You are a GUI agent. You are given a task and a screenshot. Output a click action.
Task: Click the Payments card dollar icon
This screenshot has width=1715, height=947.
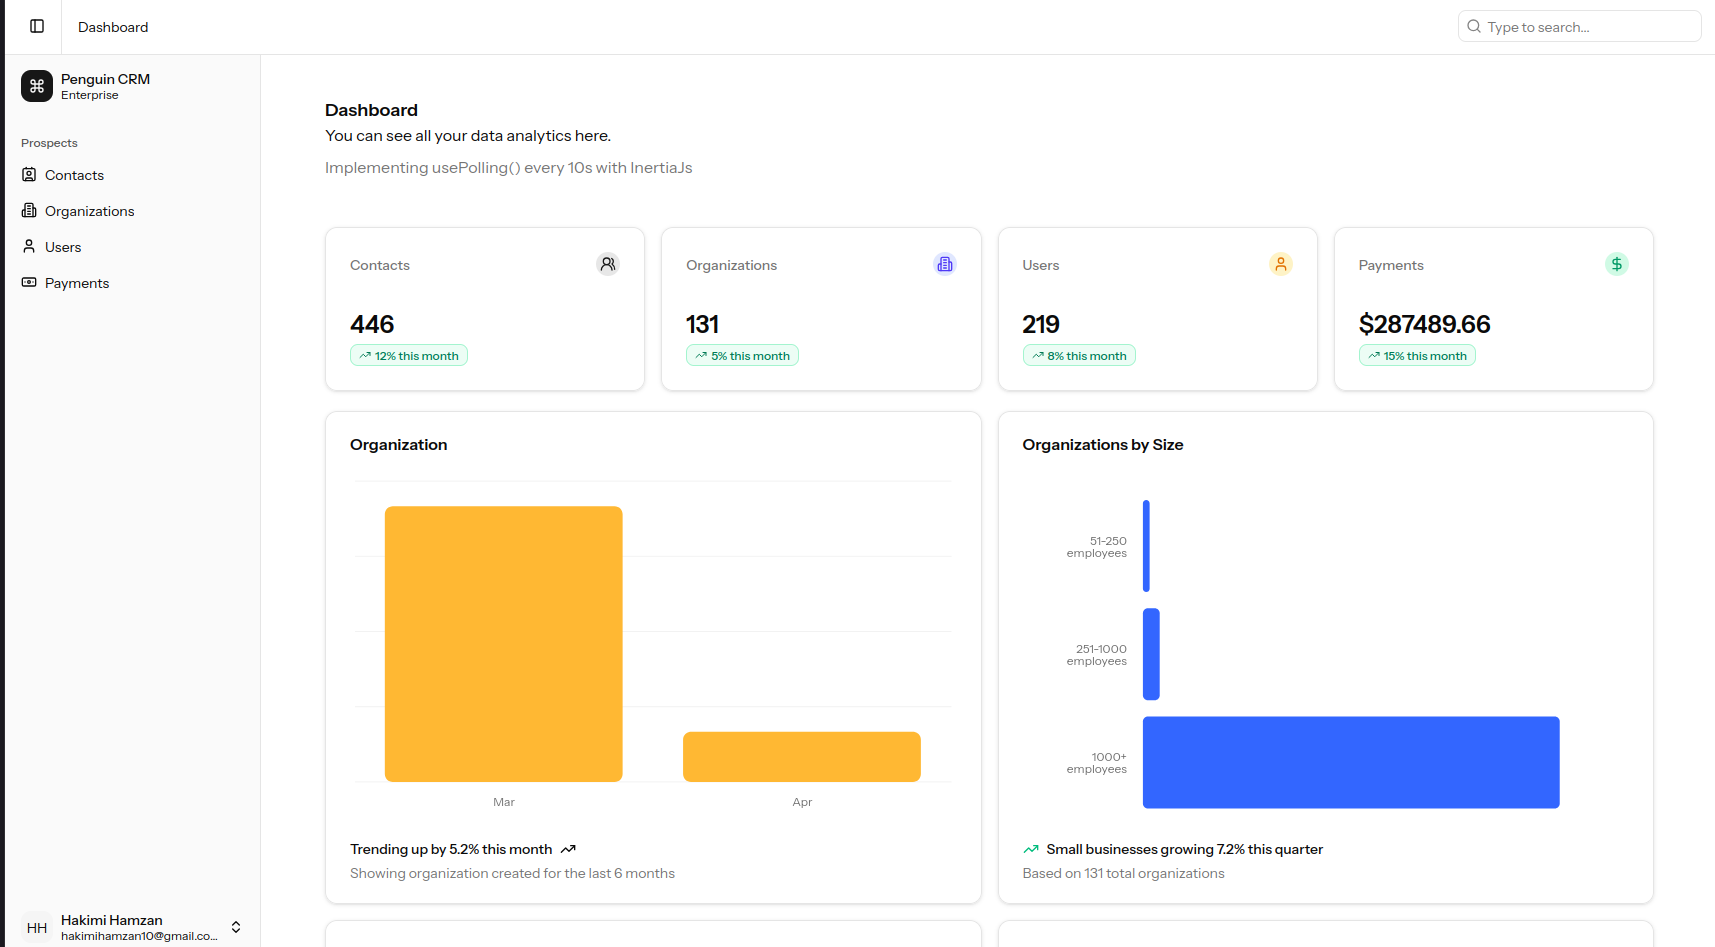[x=1616, y=264]
